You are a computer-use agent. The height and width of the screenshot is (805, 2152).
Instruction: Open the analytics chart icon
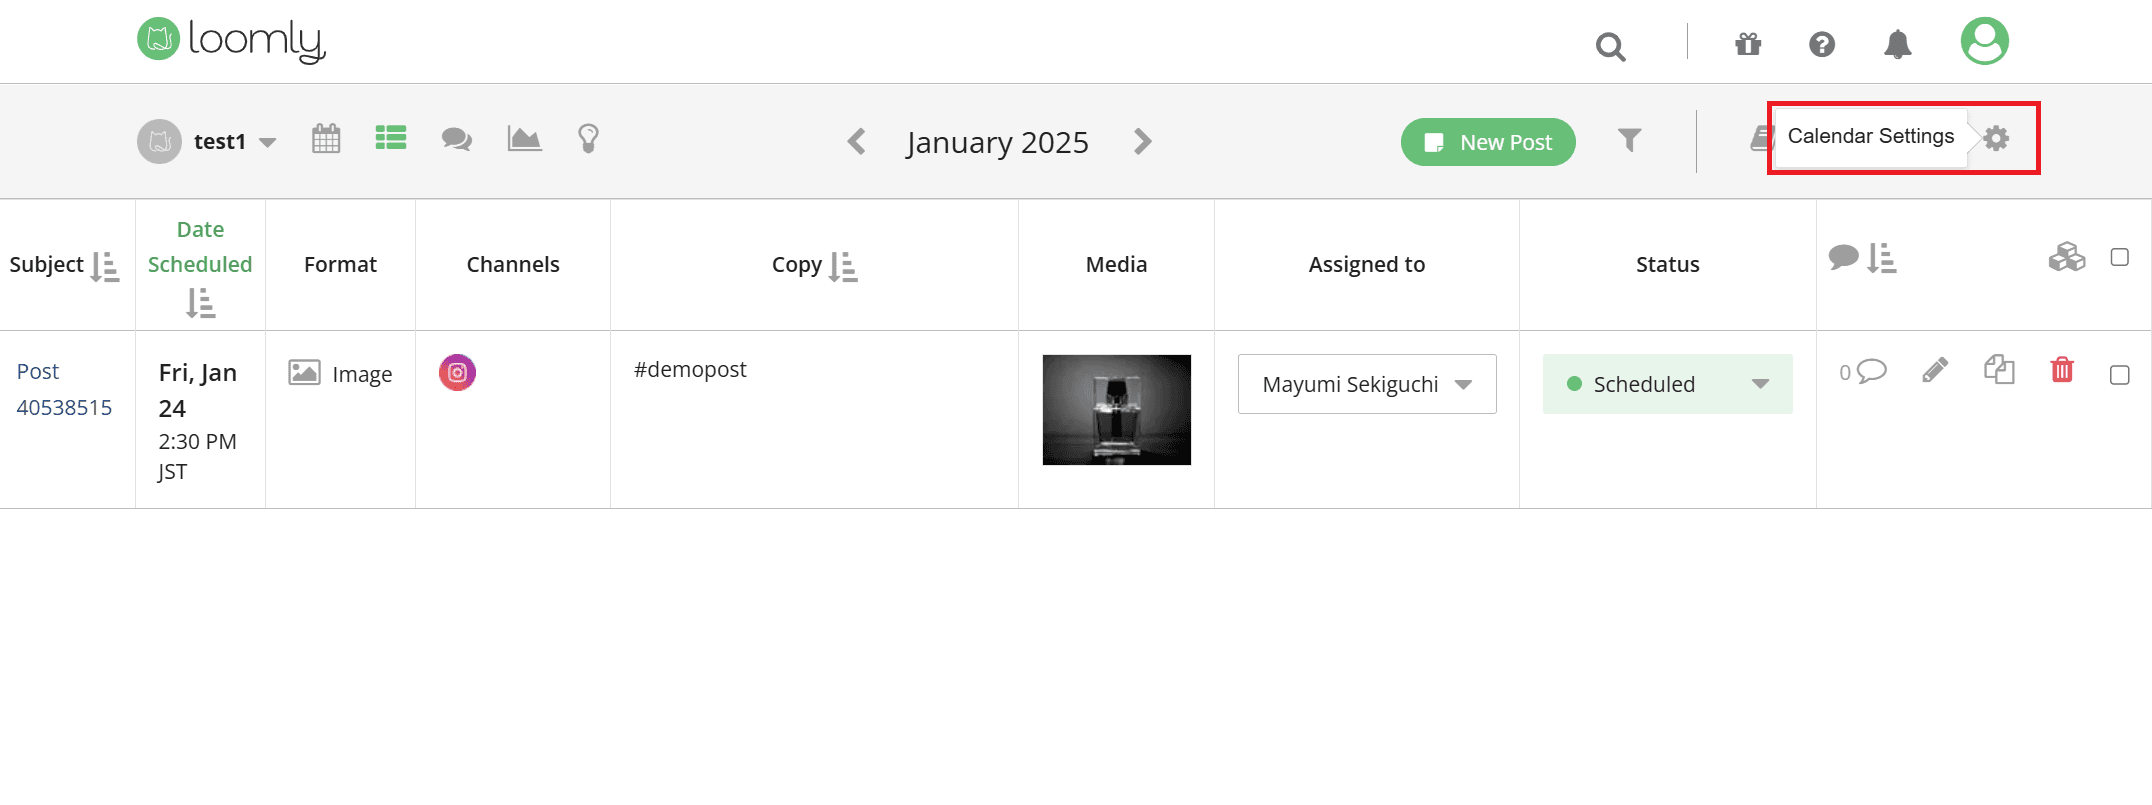click(524, 138)
